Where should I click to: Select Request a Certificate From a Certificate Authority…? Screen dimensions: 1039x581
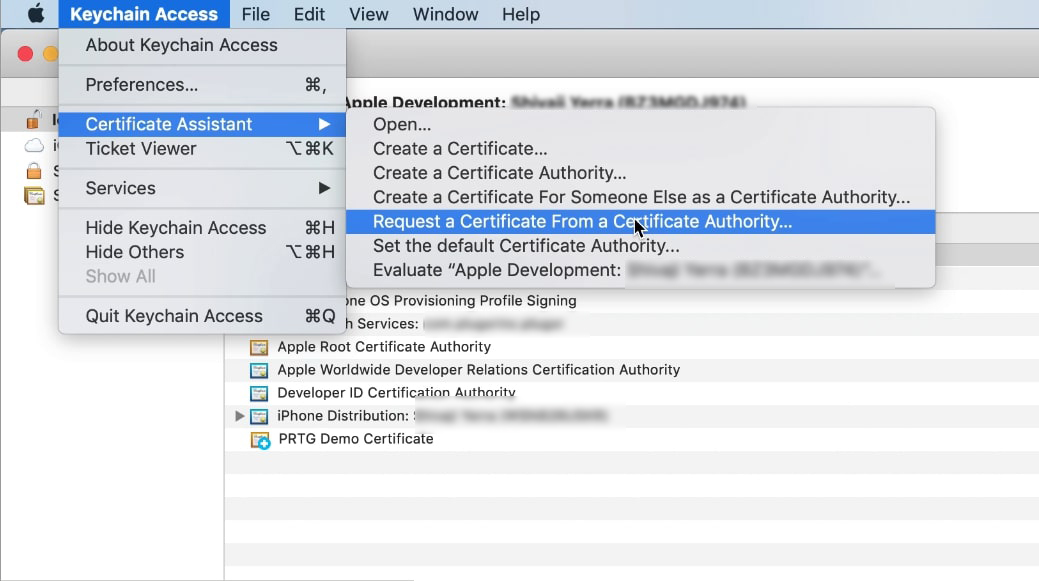click(x=640, y=222)
